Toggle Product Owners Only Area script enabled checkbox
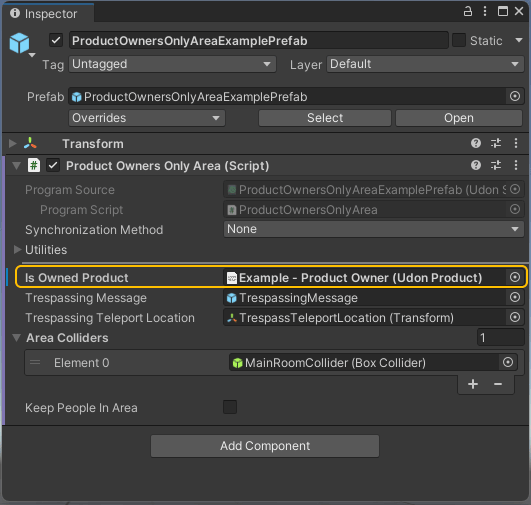531x505 pixels. (x=53, y=166)
